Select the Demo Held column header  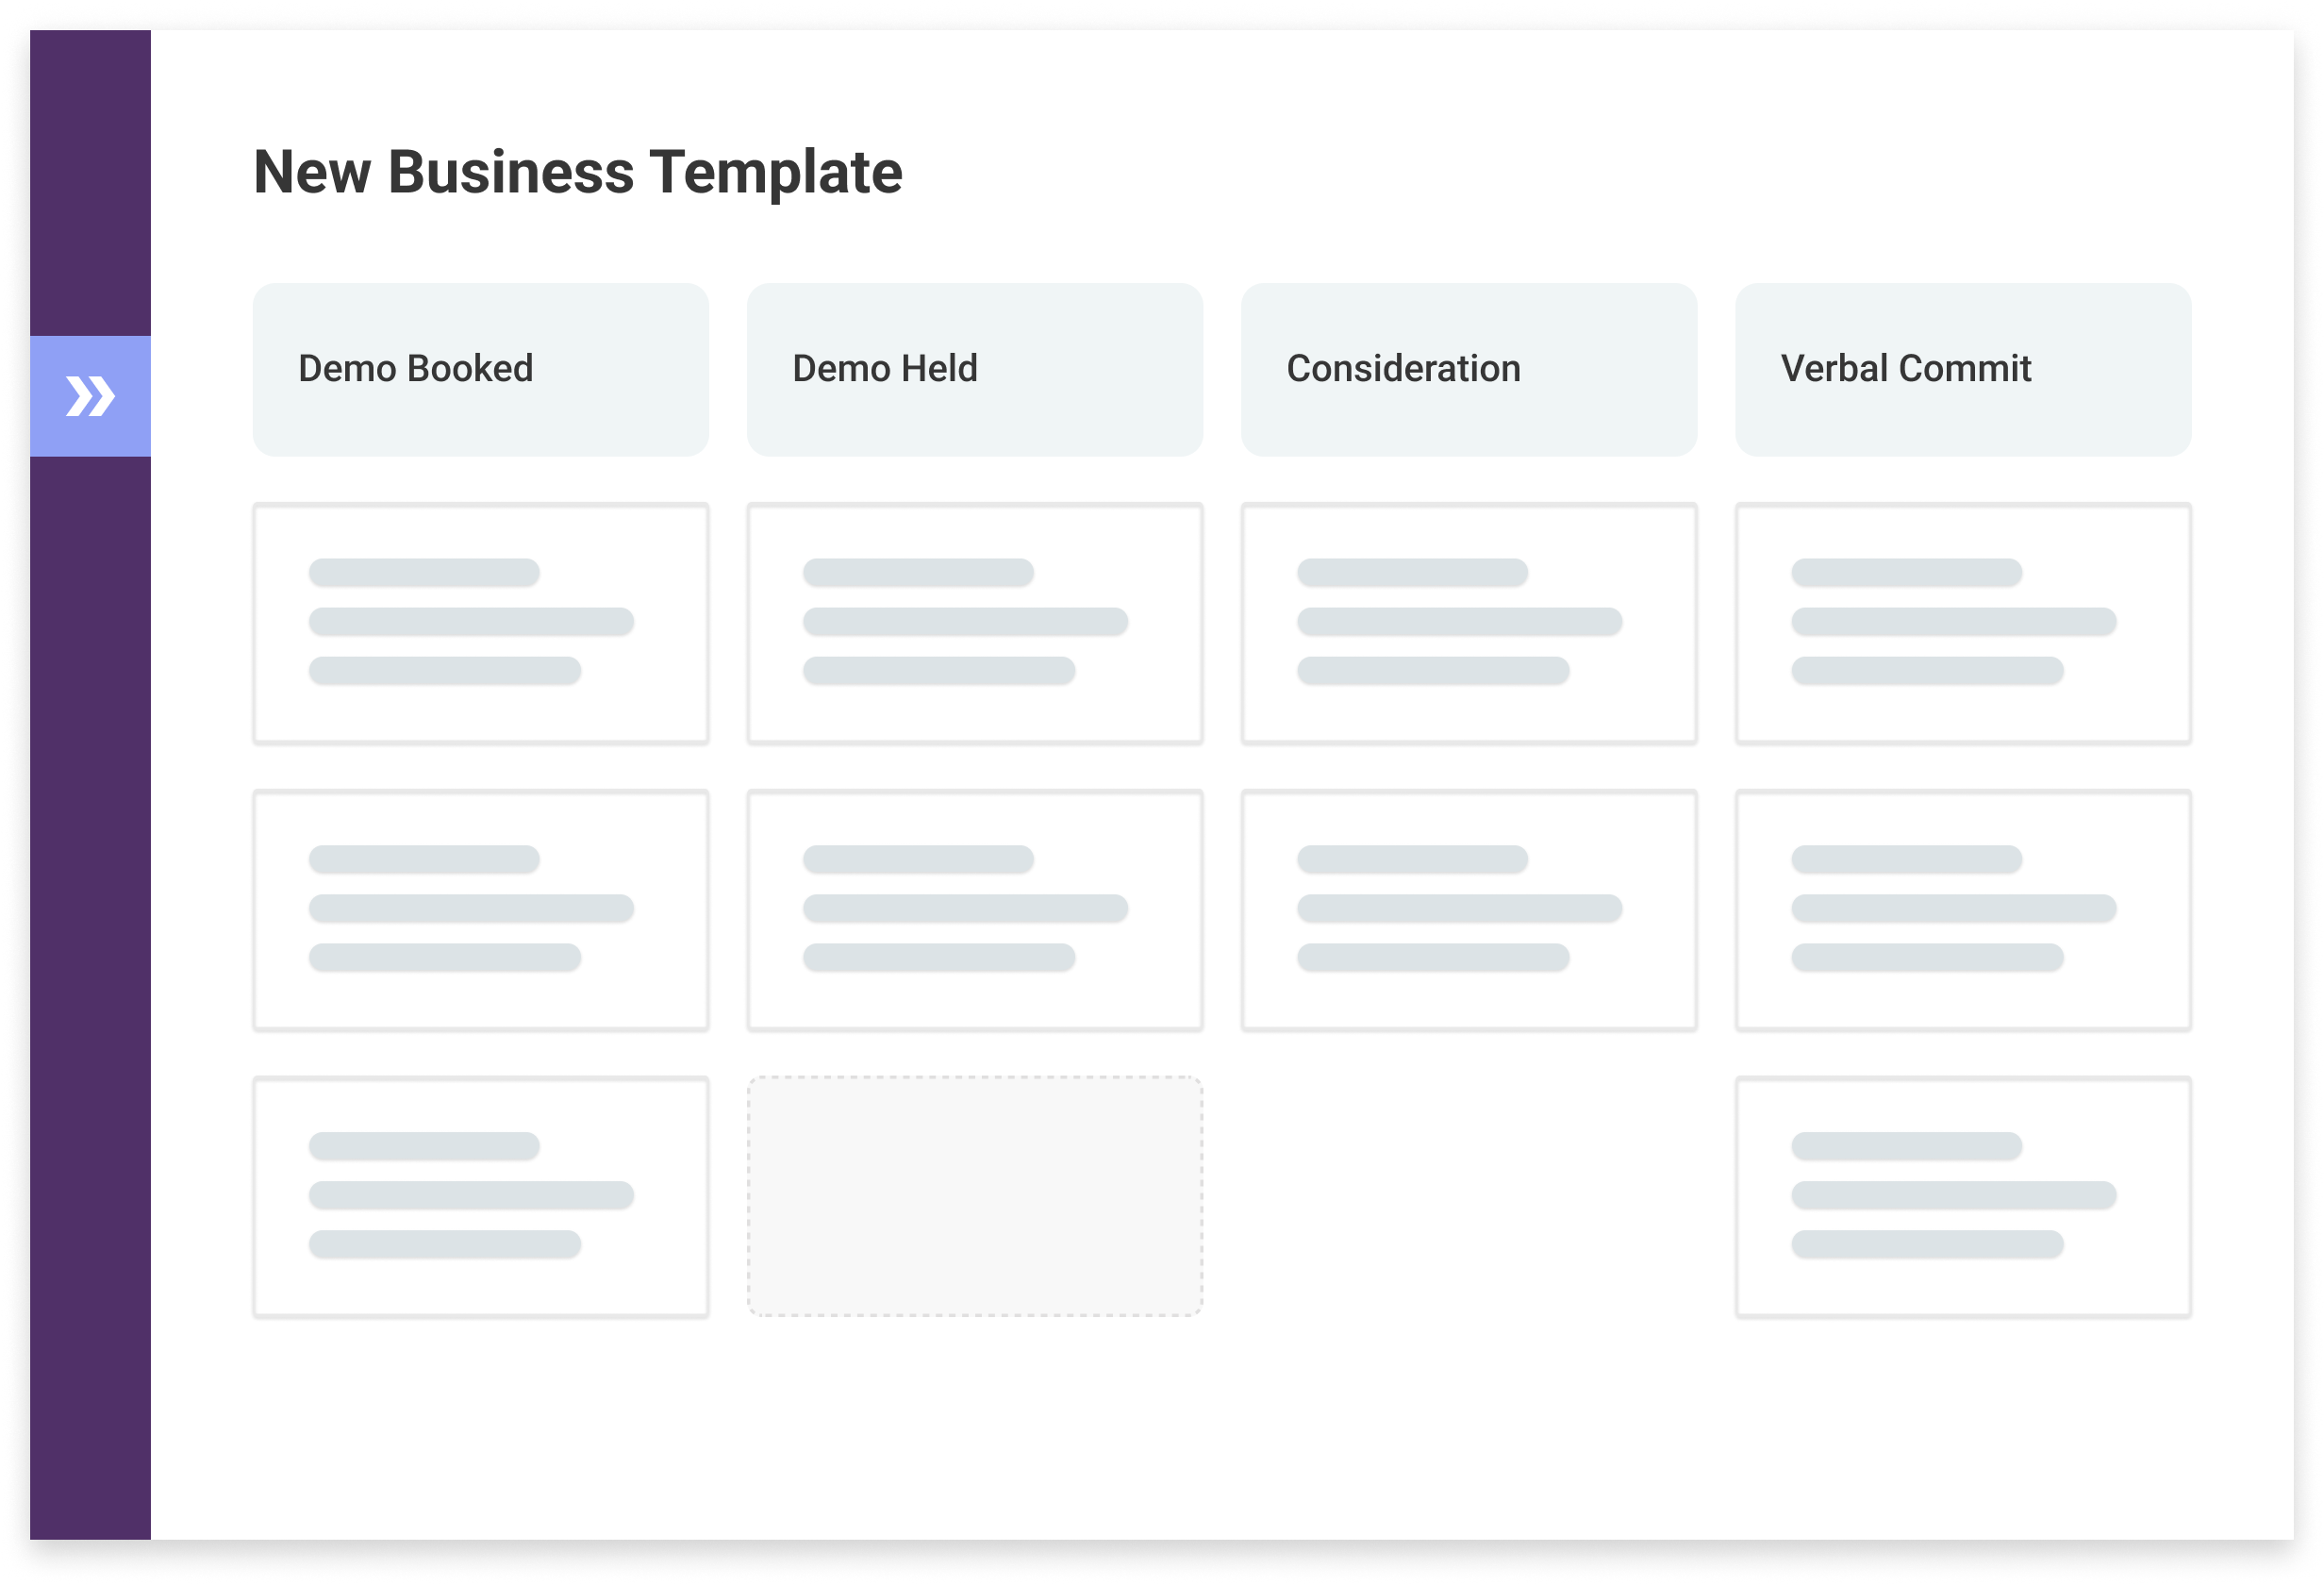coord(975,369)
